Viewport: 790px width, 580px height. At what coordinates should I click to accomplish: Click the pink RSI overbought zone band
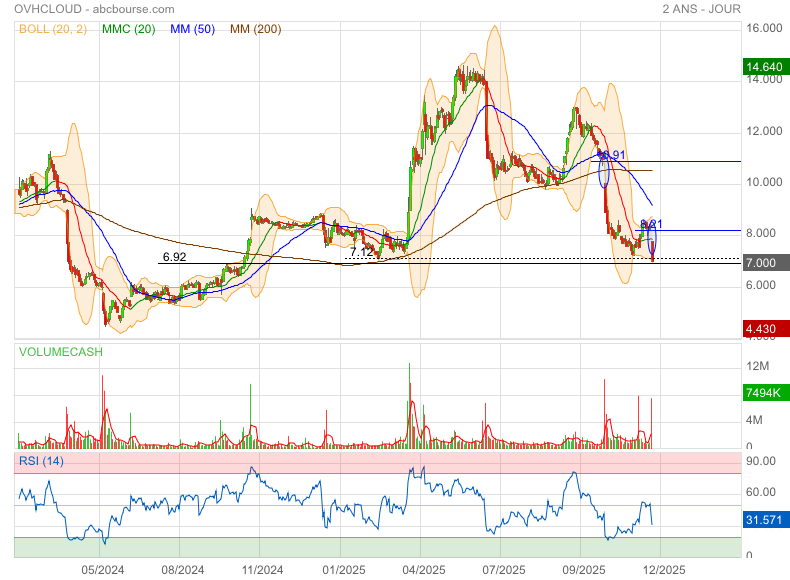(x=380, y=462)
